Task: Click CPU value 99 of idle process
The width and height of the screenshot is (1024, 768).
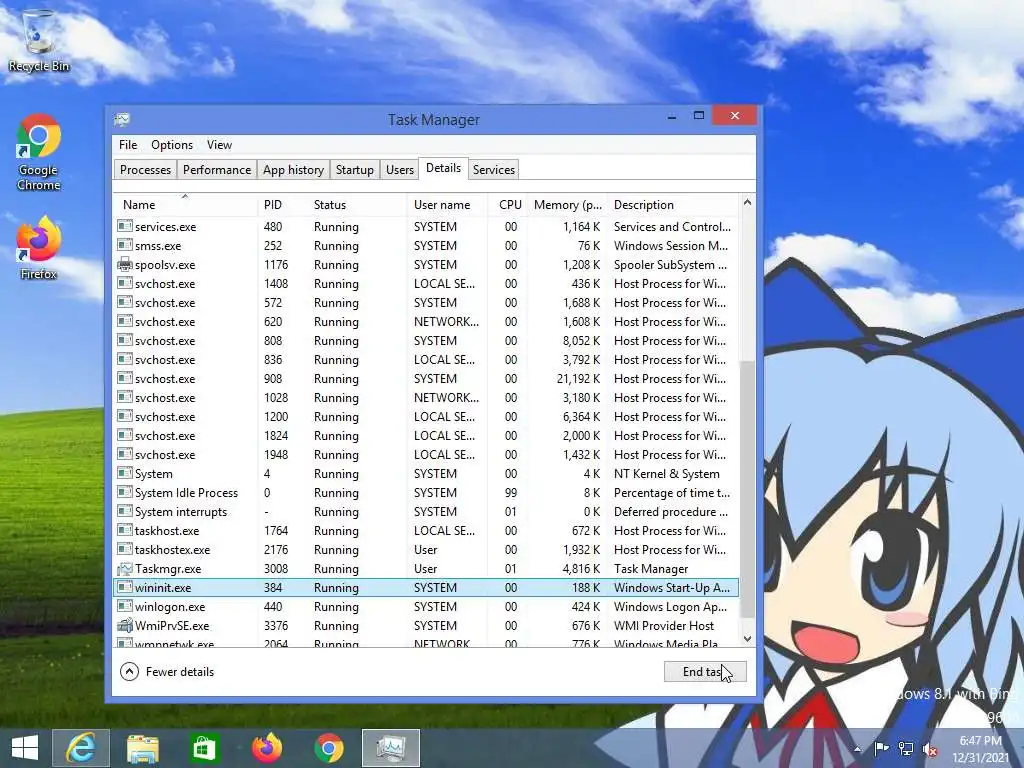Action: tap(511, 492)
